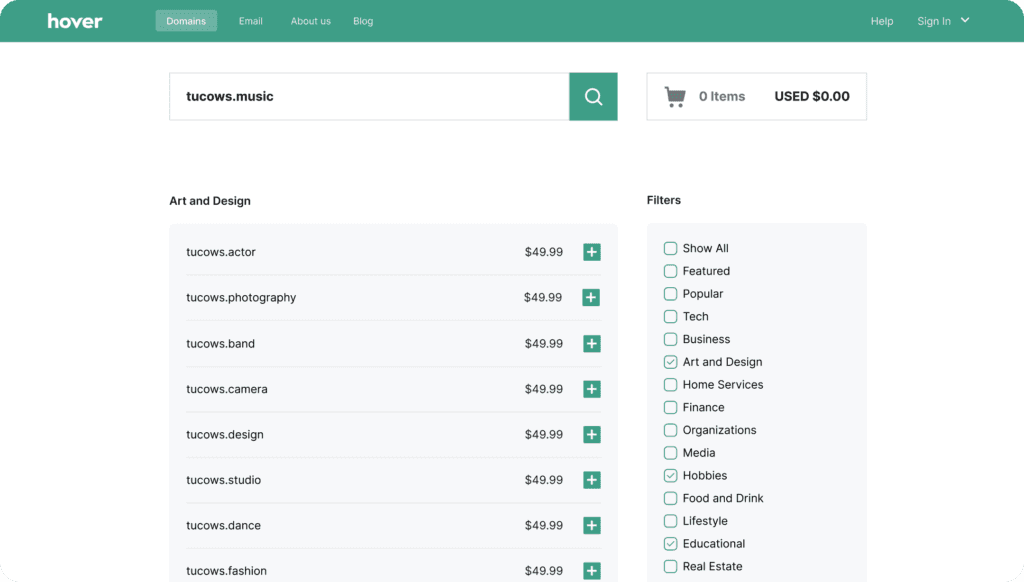Image resolution: width=1024 pixels, height=582 pixels.
Task: Select the tucows.design domain name
Action: click(x=225, y=435)
